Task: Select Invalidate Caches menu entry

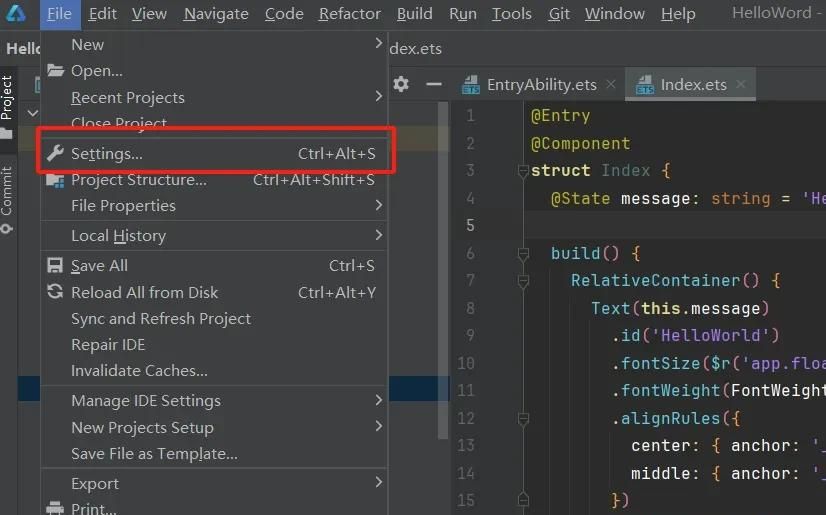Action: (x=139, y=371)
